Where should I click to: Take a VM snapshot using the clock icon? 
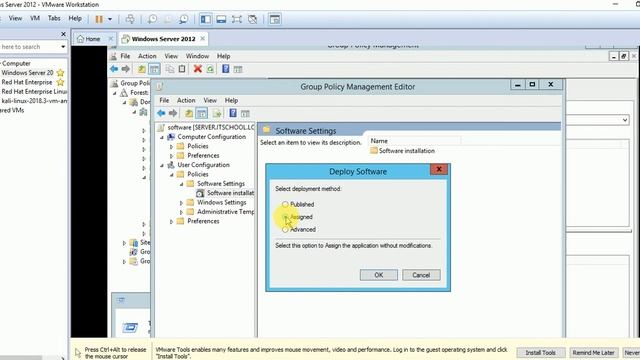(x=152, y=19)
